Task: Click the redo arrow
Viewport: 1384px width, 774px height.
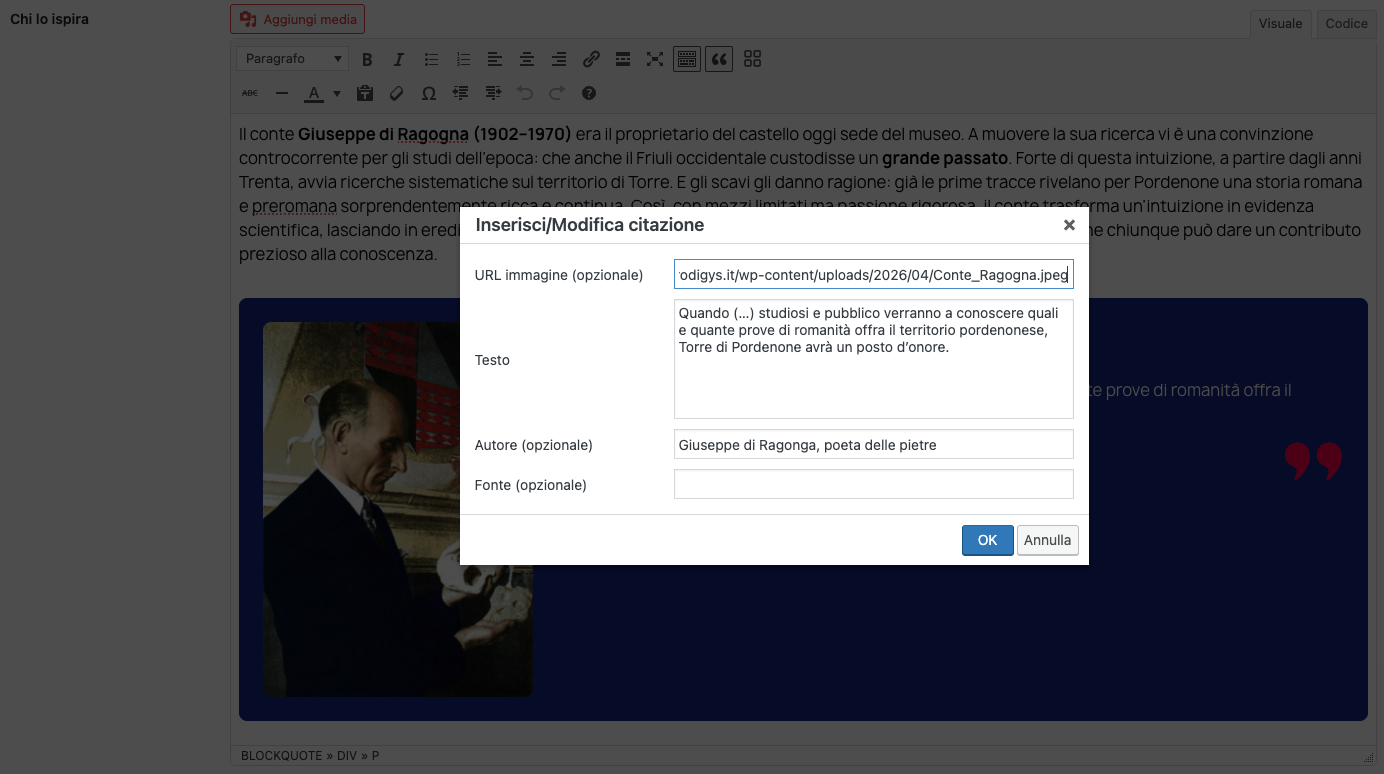Action: click(557, 93)
